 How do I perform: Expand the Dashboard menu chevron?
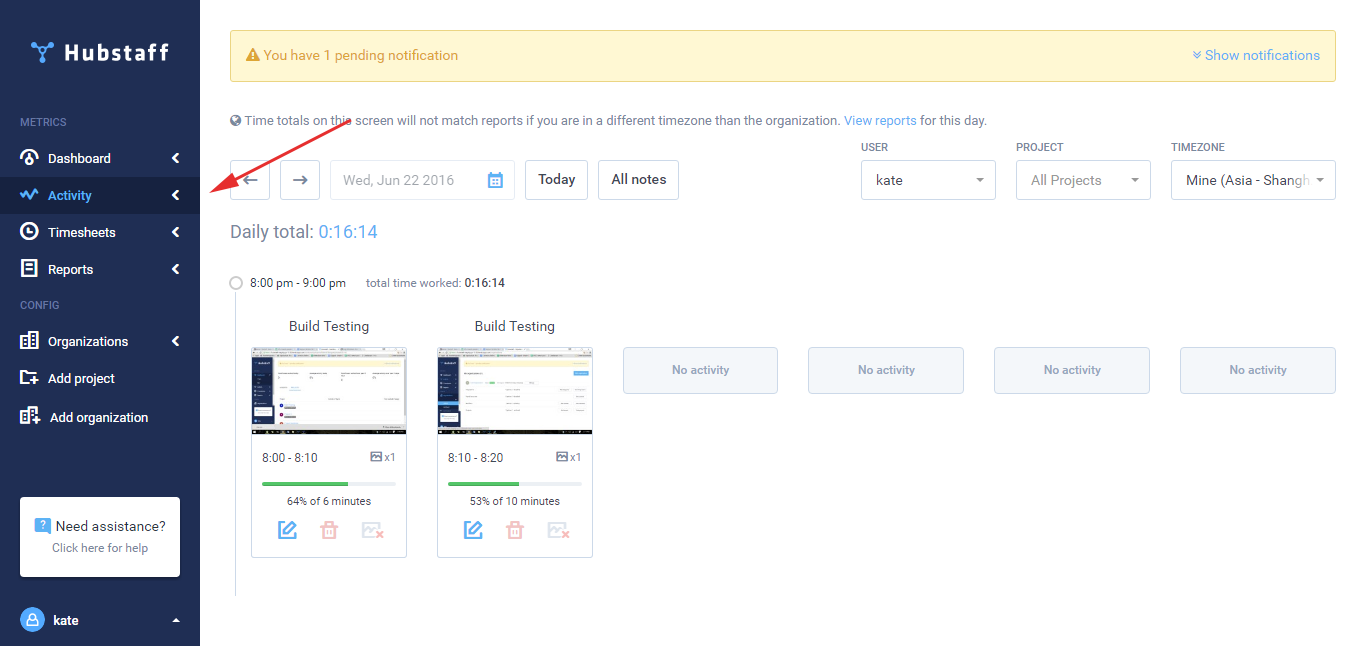tap(175, 158)
